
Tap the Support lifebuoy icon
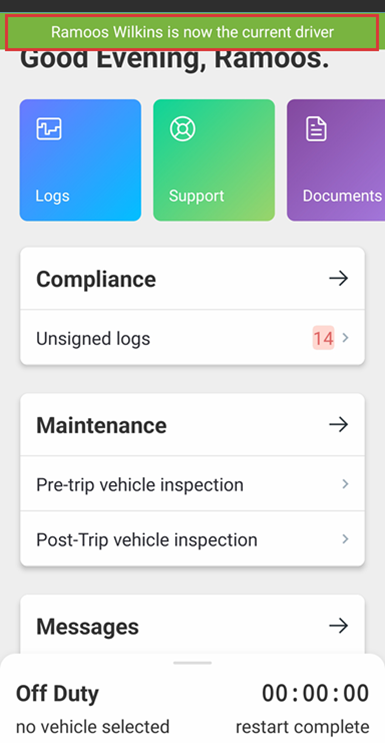183,128
